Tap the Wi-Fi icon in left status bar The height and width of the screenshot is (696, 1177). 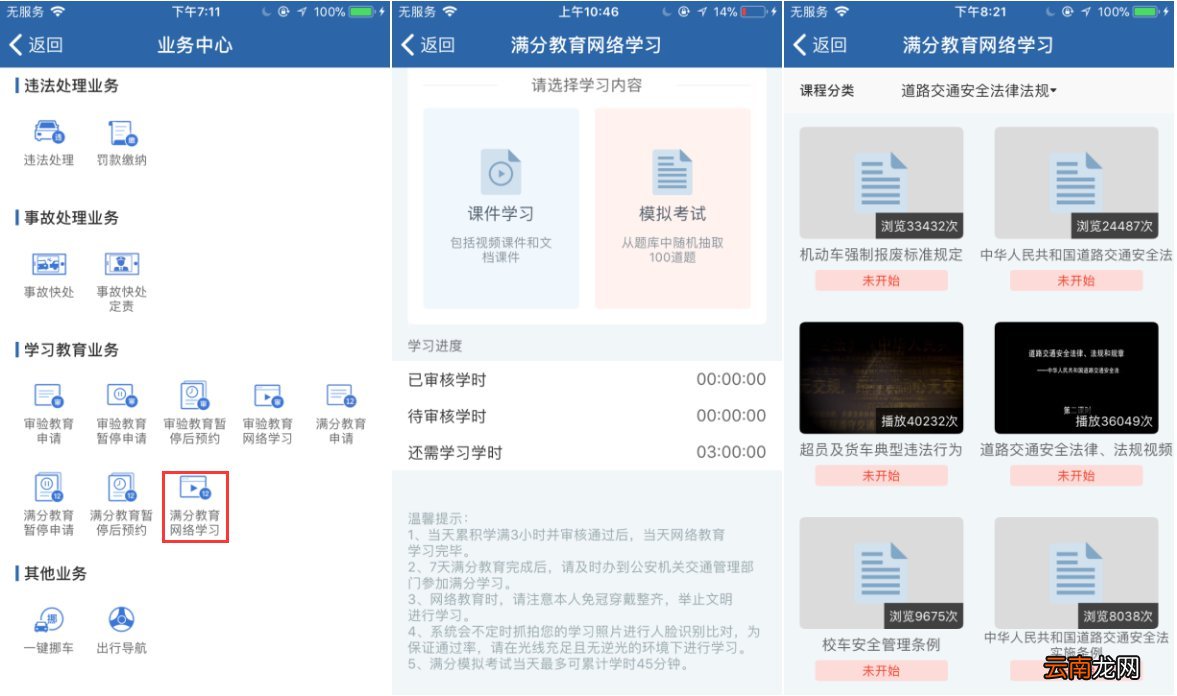[58, 11]
